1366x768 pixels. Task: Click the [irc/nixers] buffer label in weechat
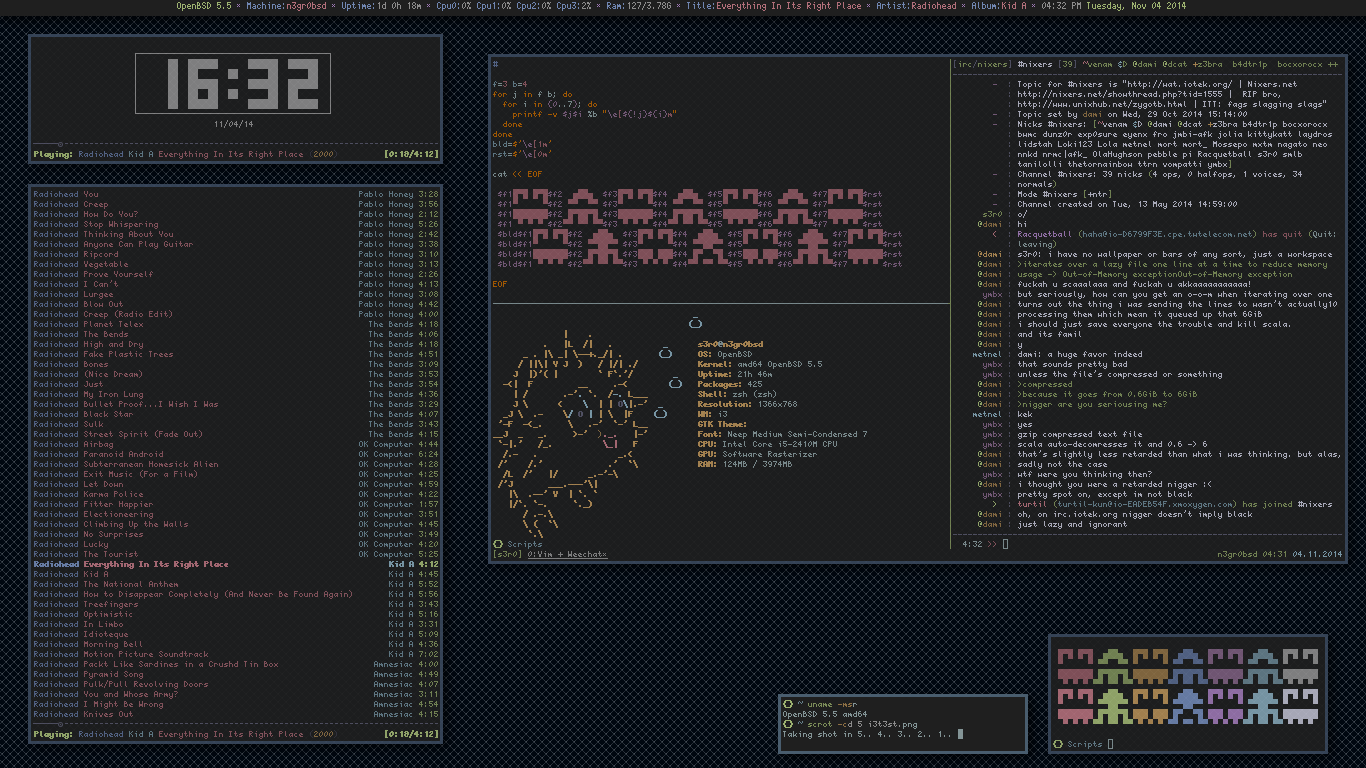click(982, 64)
